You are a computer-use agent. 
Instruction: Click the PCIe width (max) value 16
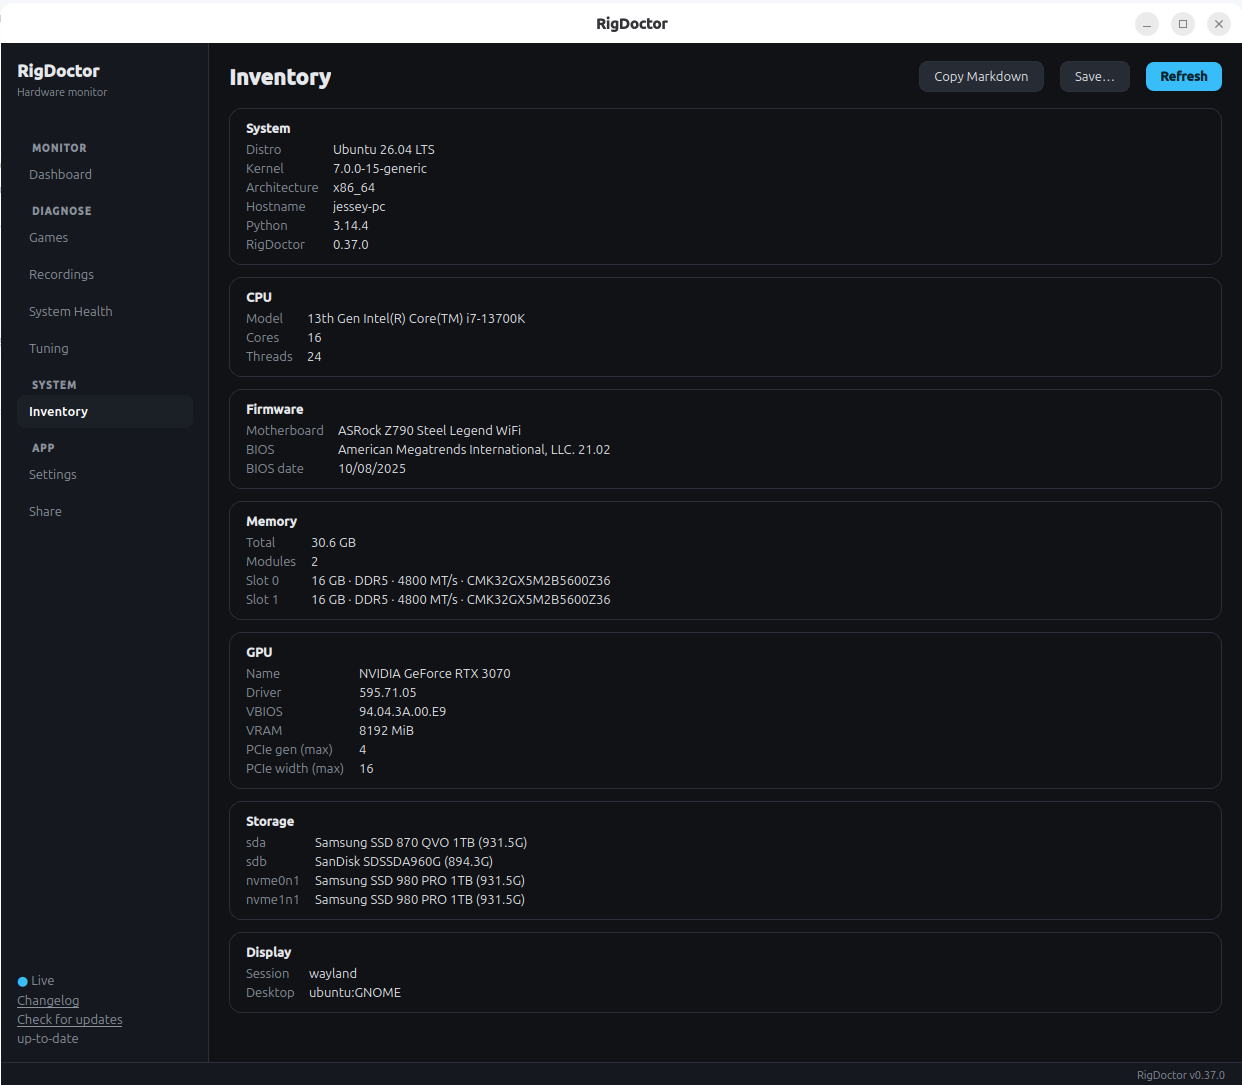click(366, 768)
